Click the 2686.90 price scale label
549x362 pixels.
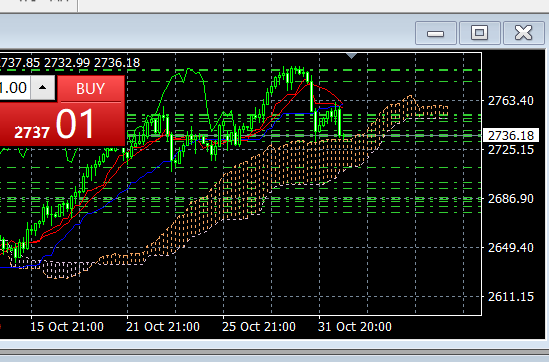point(510,199)
